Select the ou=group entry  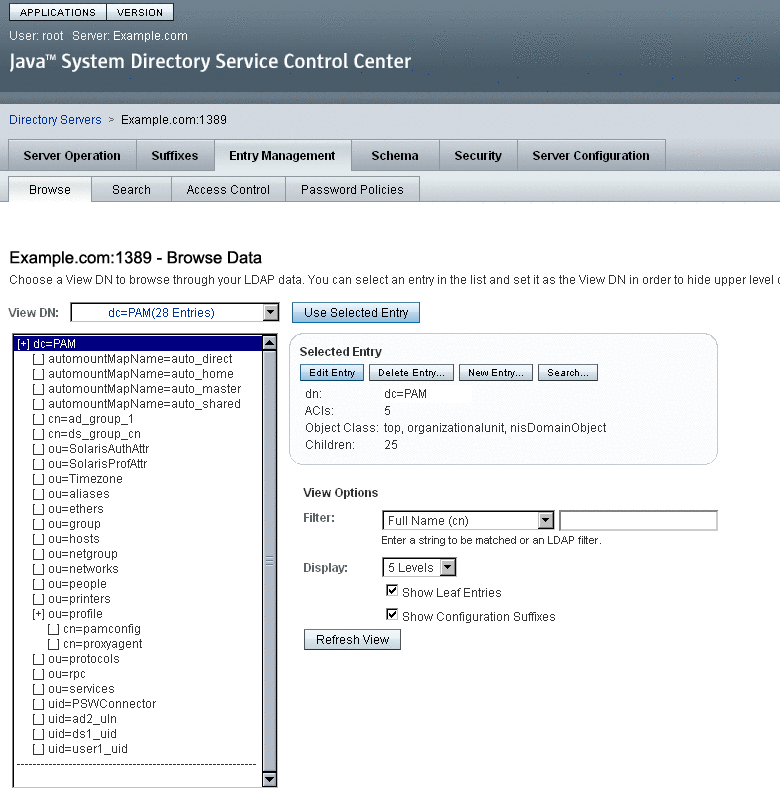[74, 524]
